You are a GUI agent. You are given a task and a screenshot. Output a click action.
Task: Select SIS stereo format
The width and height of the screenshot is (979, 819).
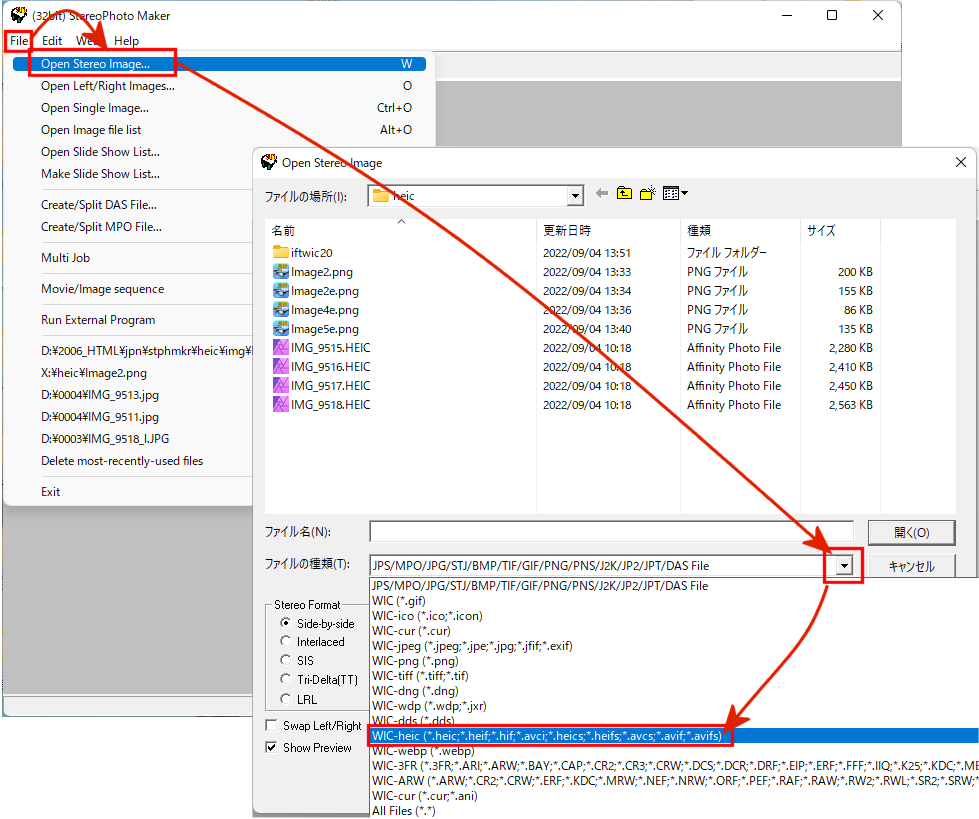(286, 660)
